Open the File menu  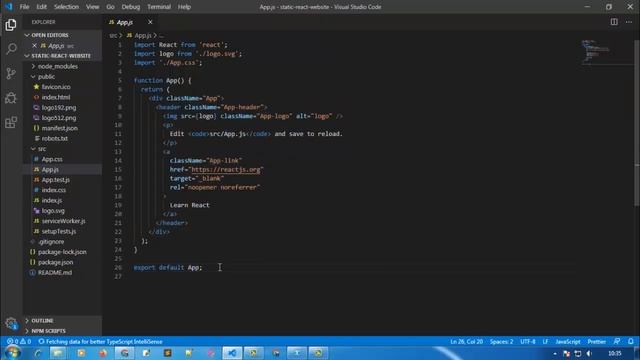(24, 7)
